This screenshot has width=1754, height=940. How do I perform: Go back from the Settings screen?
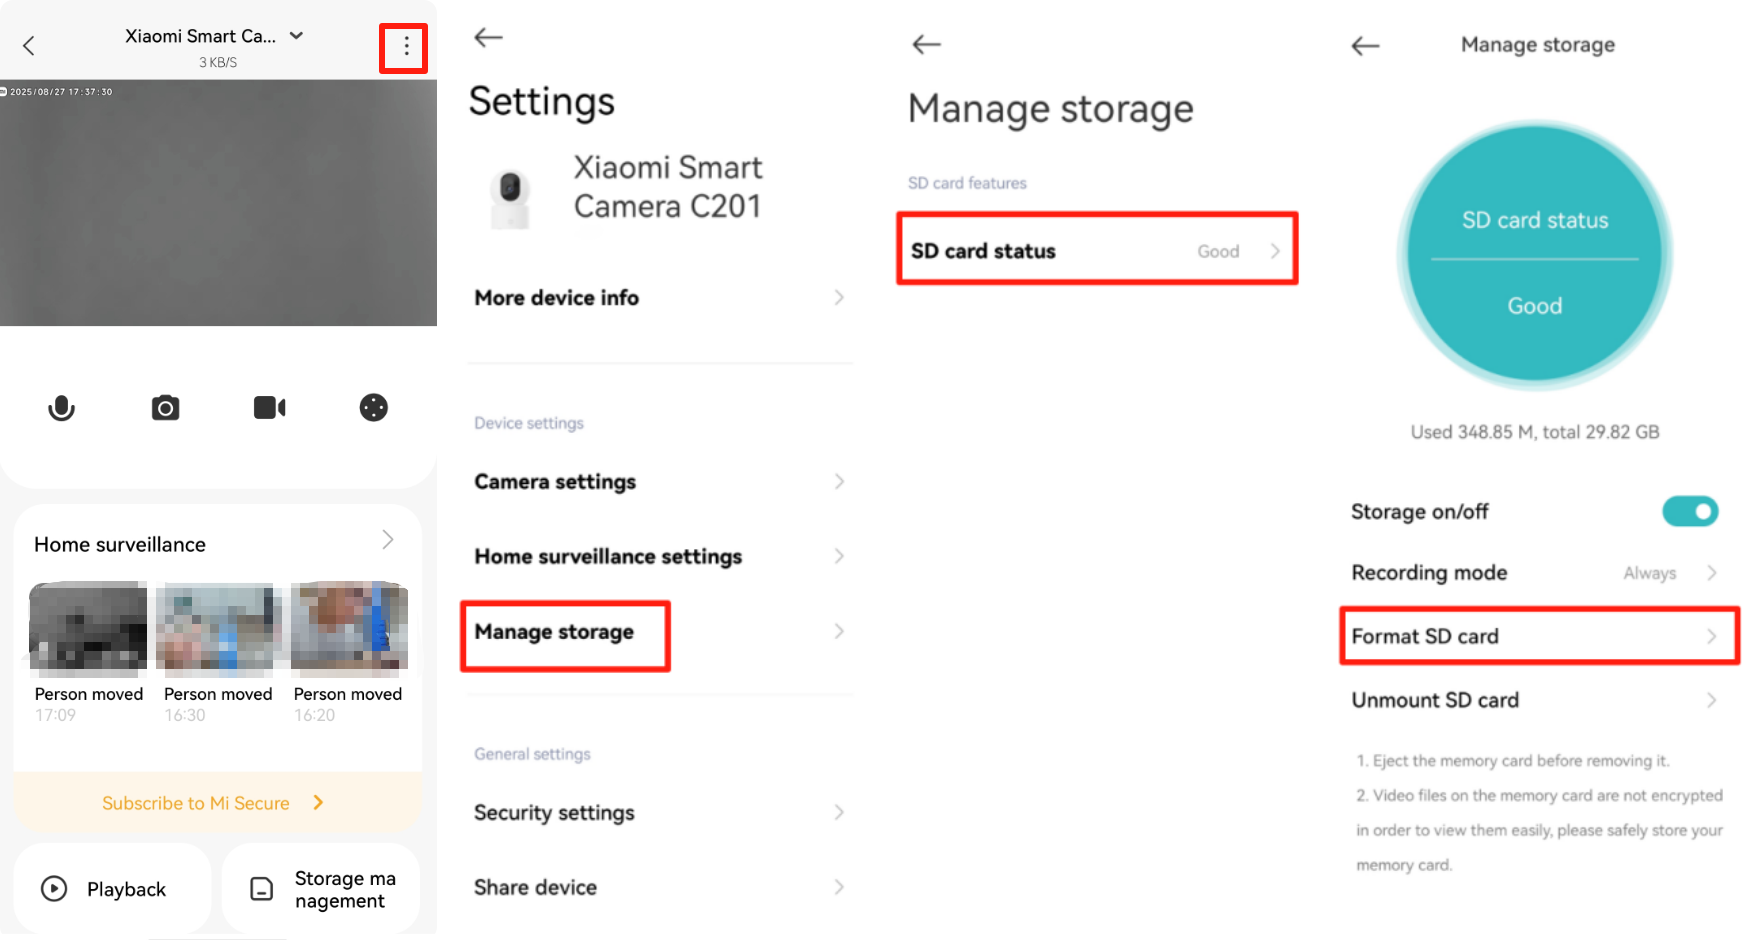488,38
